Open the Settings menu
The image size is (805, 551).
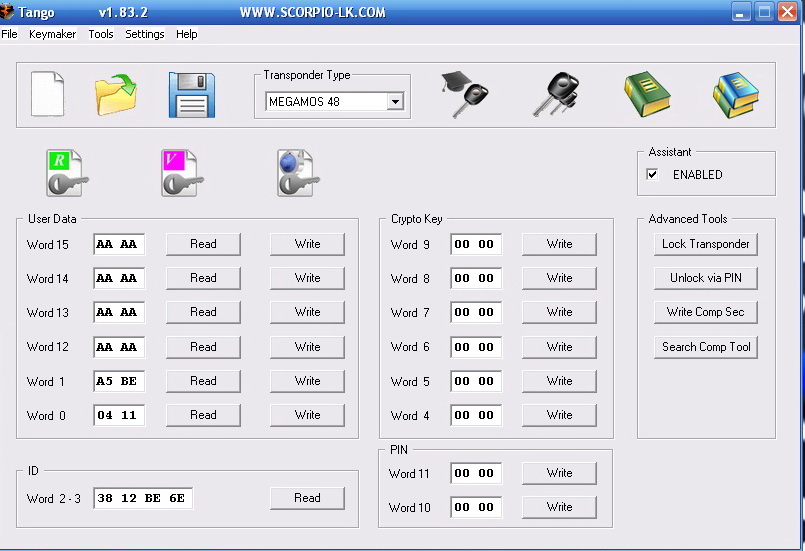coord(145,34)
